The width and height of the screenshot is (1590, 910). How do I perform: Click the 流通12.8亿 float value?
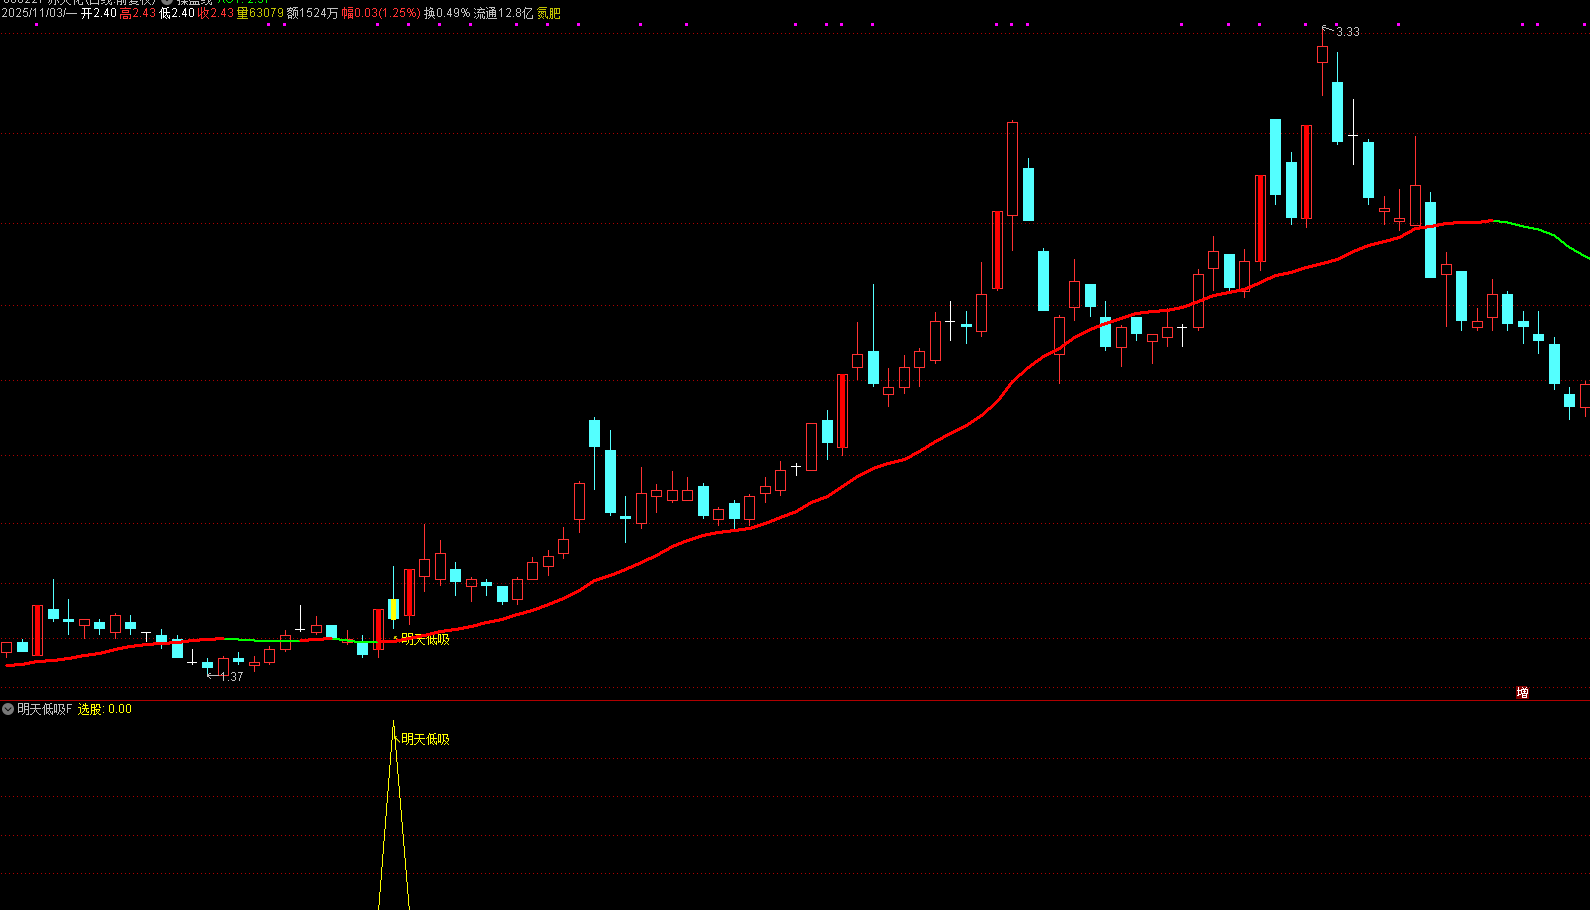tap(504, 14)
